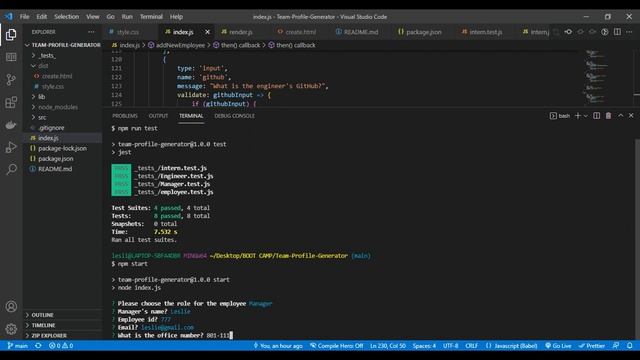Expand the Outline section
The image size is (640, 360).
pyautogui.click(x=63, y=315)
